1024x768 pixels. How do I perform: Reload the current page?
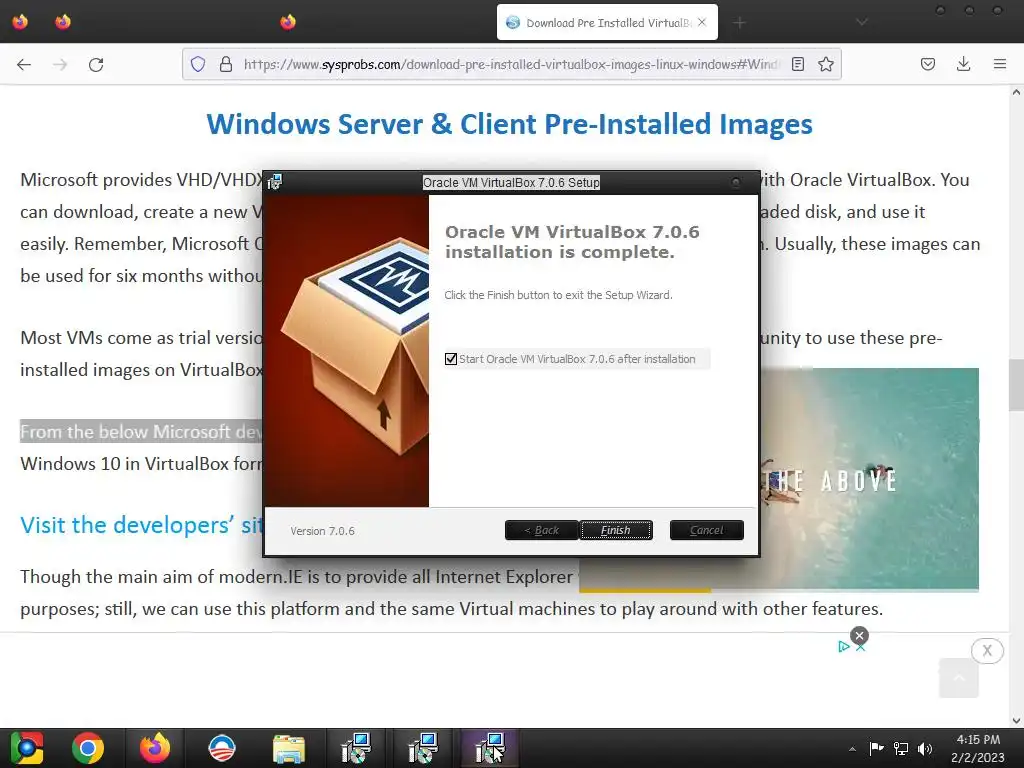(x=96, y=64)
